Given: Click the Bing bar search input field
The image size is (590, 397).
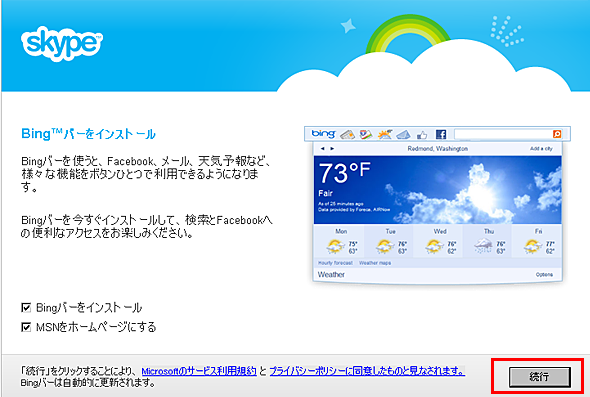Looking at the screenshot, I should point(503,134).
